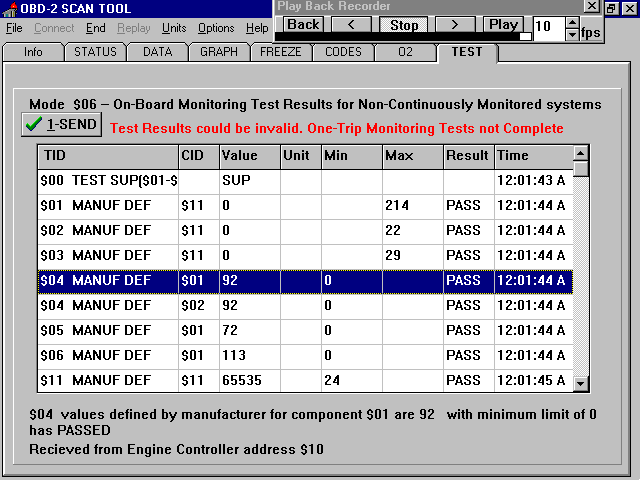640x480 pixels.
Task: Switch to the Info tab
Action: (x=33, y=52)
